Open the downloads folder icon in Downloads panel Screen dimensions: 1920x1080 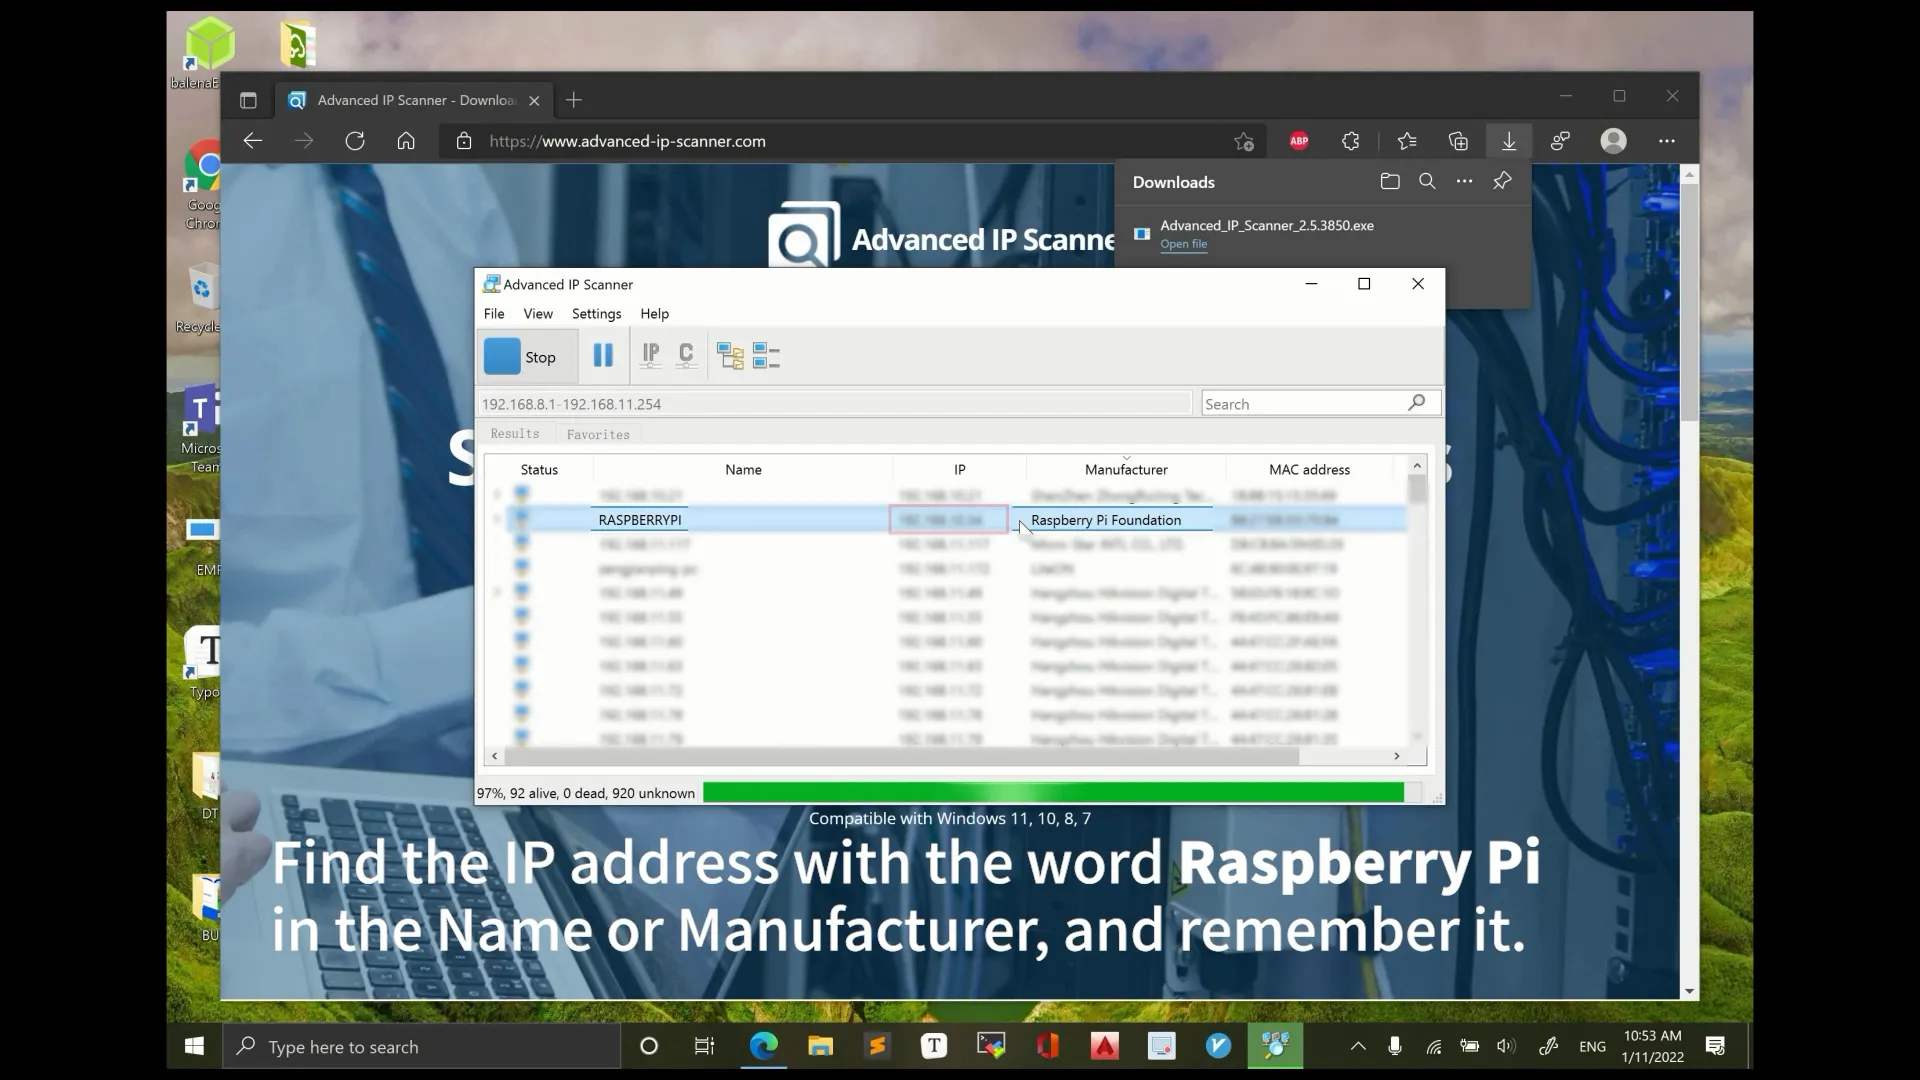tap(1390, 181)
